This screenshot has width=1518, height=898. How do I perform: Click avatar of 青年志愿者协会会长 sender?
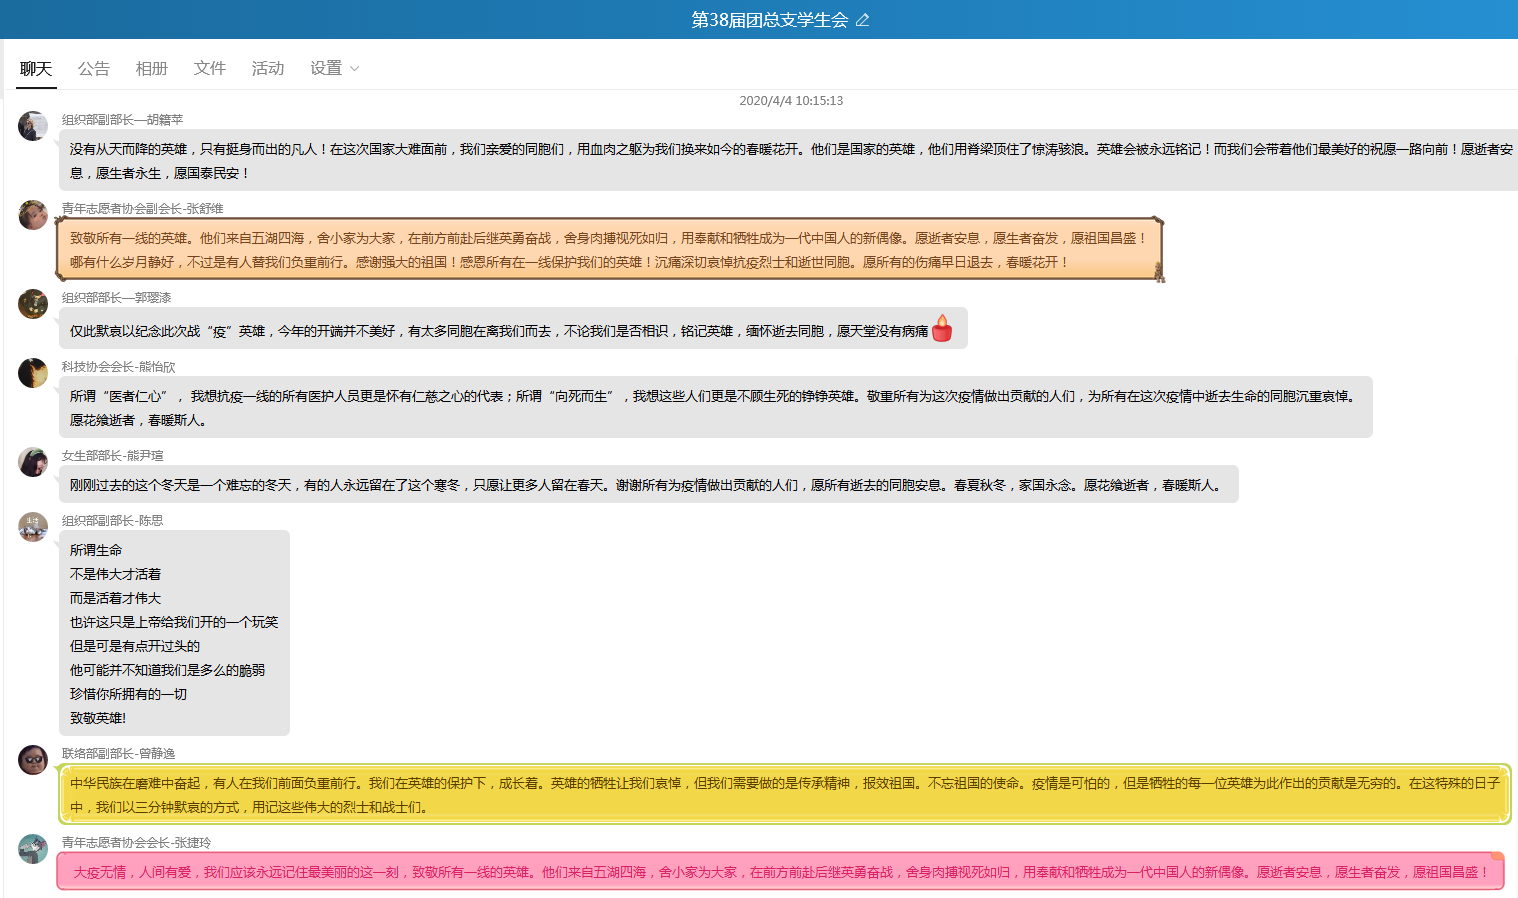[x=33, y=849]
